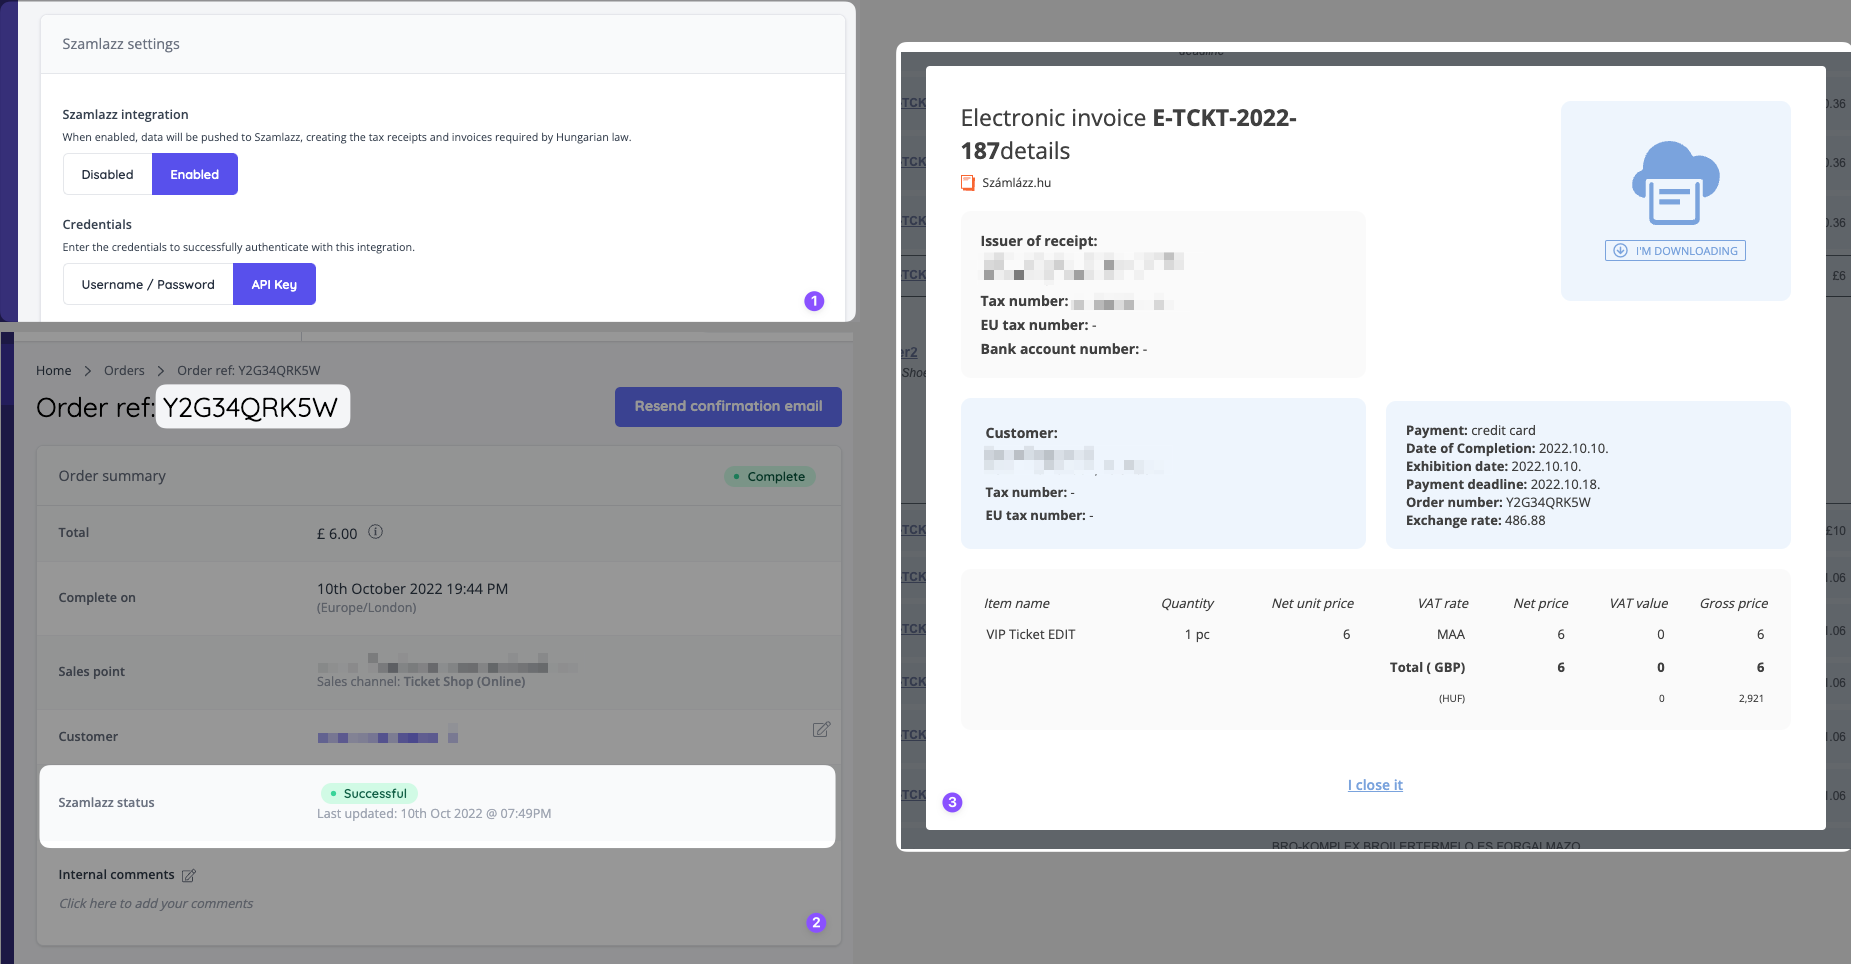Click the info icon beside Total £6.00
This screenshot has height=964, width=1851.
375,532
